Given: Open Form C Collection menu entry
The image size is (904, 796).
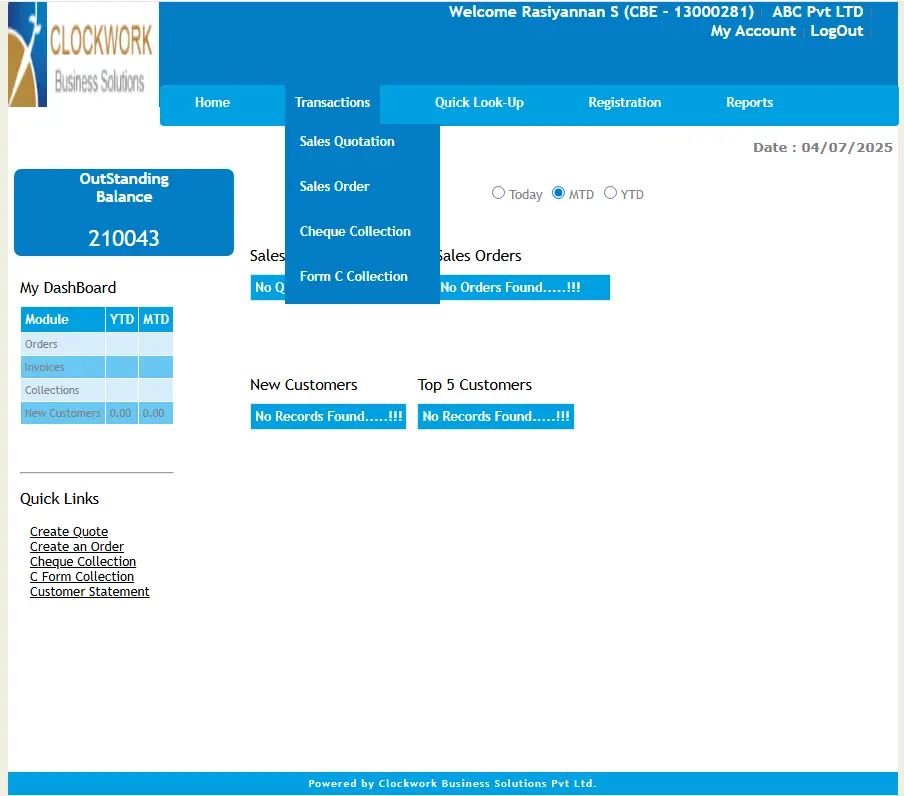Looking at the screenshot, I should point(353,276).
